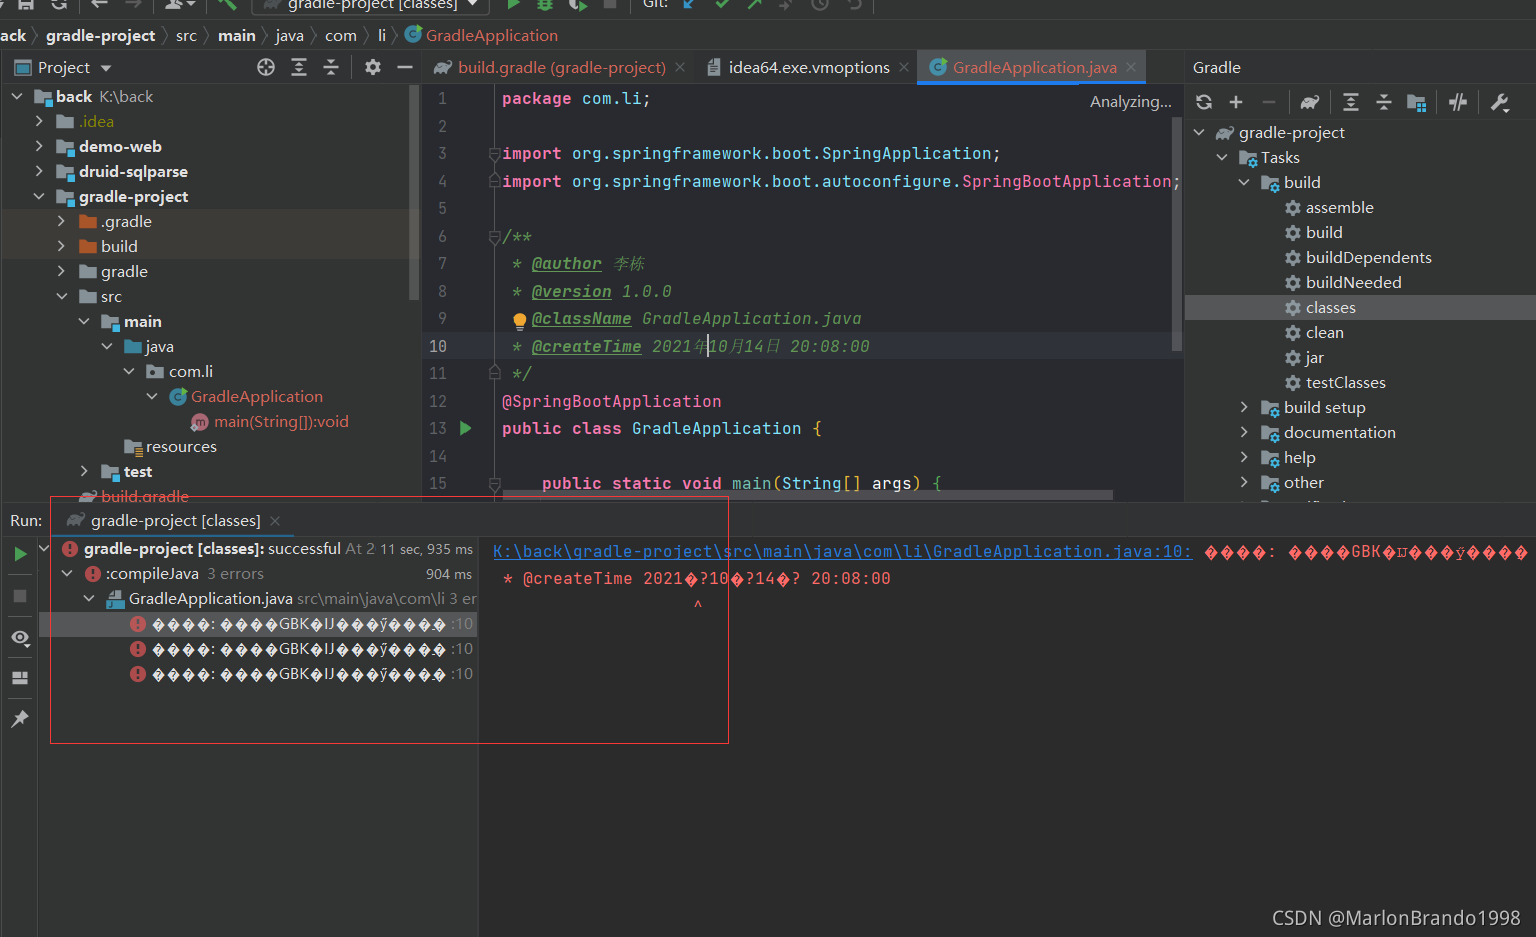Viewport: 1536px width, 937px height.
Task: Click the debug bug icon in top toolbar
Action: coord(545,5)
